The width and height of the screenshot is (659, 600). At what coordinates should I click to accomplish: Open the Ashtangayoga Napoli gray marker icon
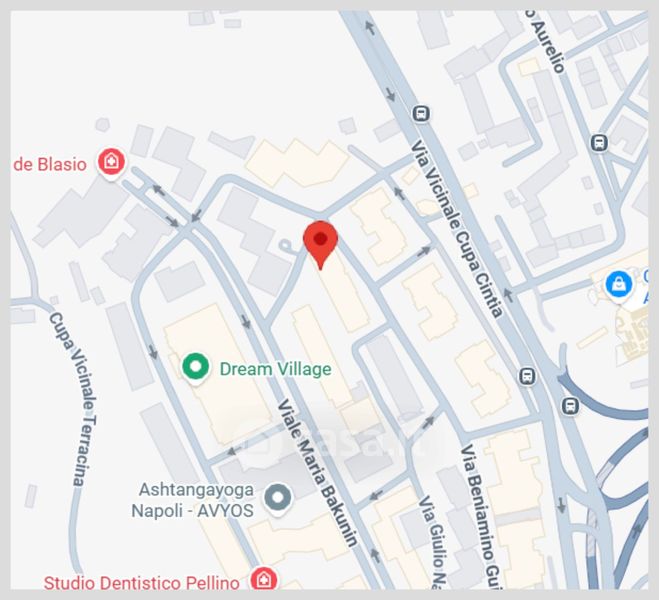[278, 498]
